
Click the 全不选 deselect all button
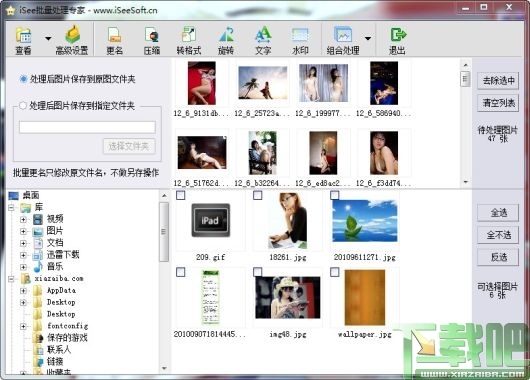(x=498, y=235)
